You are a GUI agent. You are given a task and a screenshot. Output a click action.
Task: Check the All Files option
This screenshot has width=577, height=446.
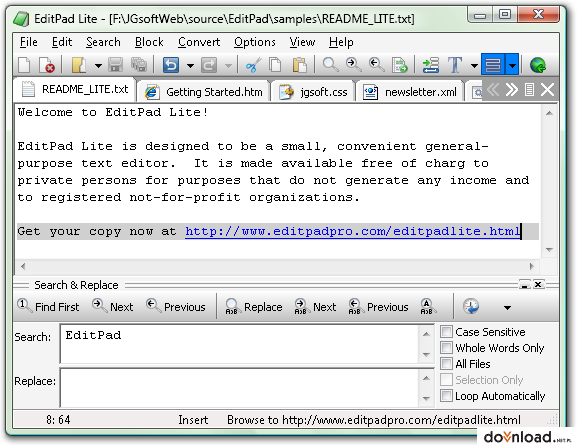[446, 364]
